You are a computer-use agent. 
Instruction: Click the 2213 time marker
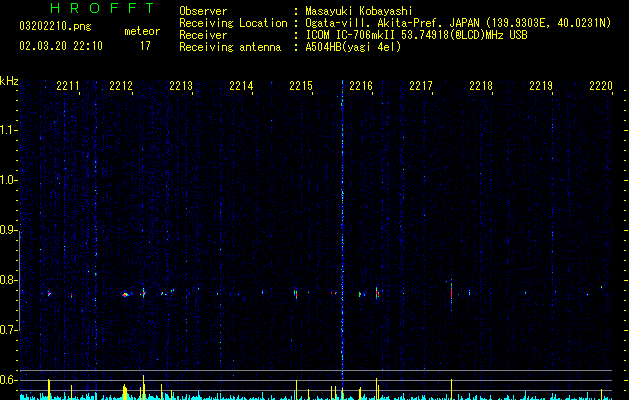[x=181, y=85]
